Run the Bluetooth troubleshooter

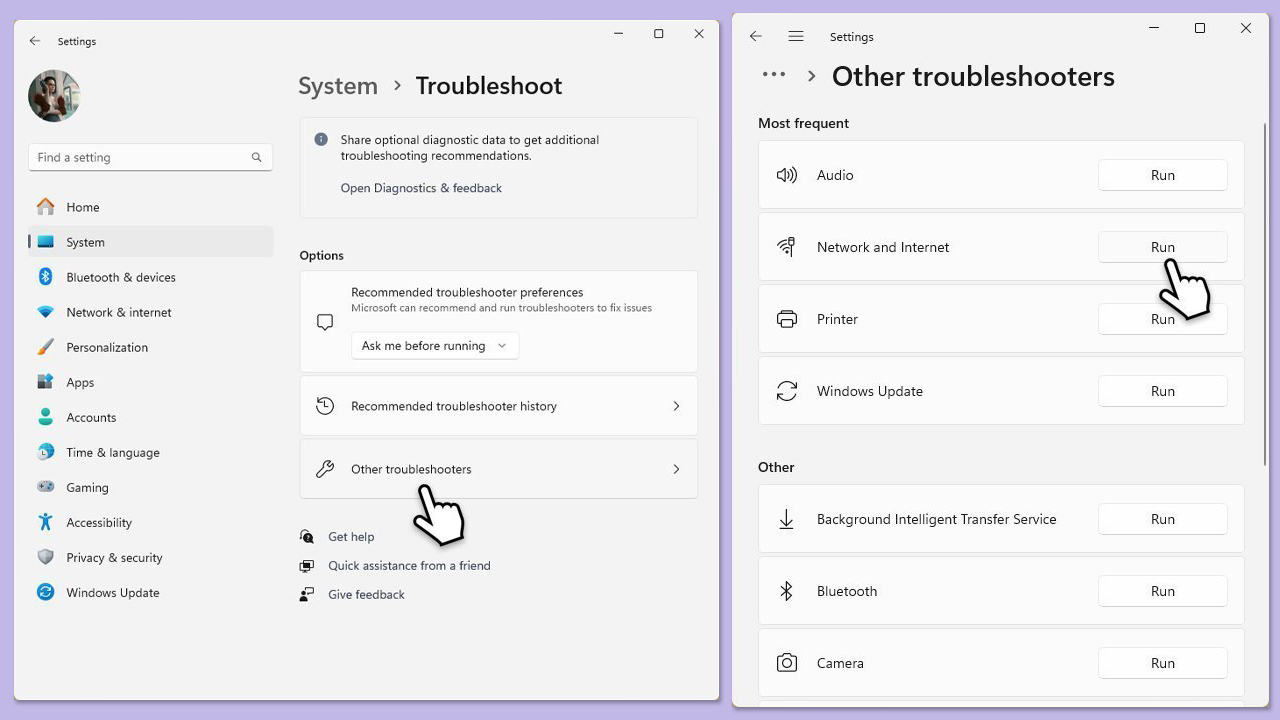1162,591
